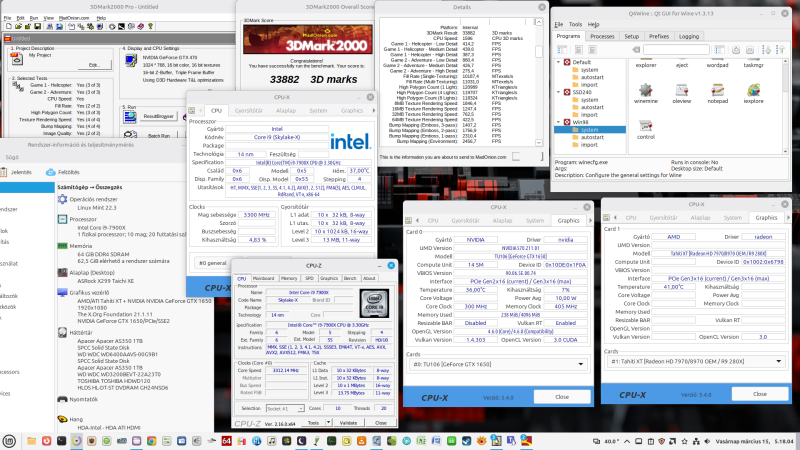
Task: Open the terminal from the taskbar
Action: tap(61, 441)
